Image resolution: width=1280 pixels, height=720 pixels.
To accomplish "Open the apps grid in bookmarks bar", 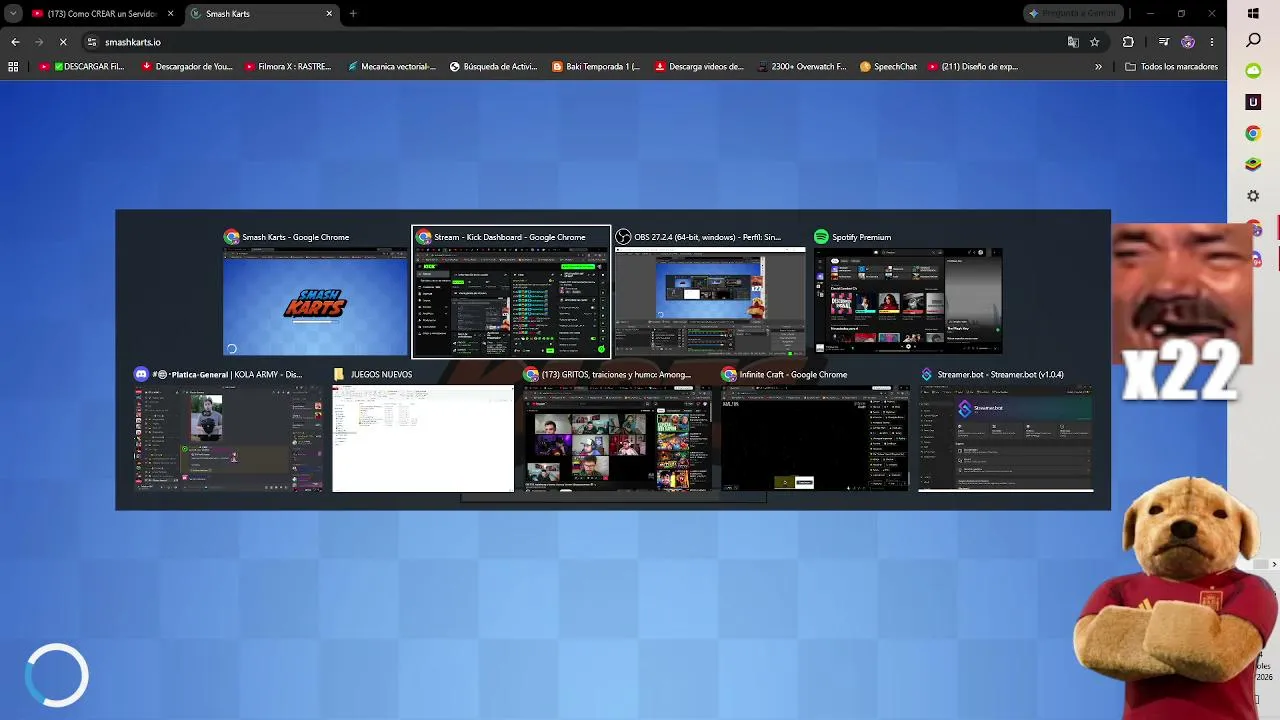I will (x=13, y=67).
